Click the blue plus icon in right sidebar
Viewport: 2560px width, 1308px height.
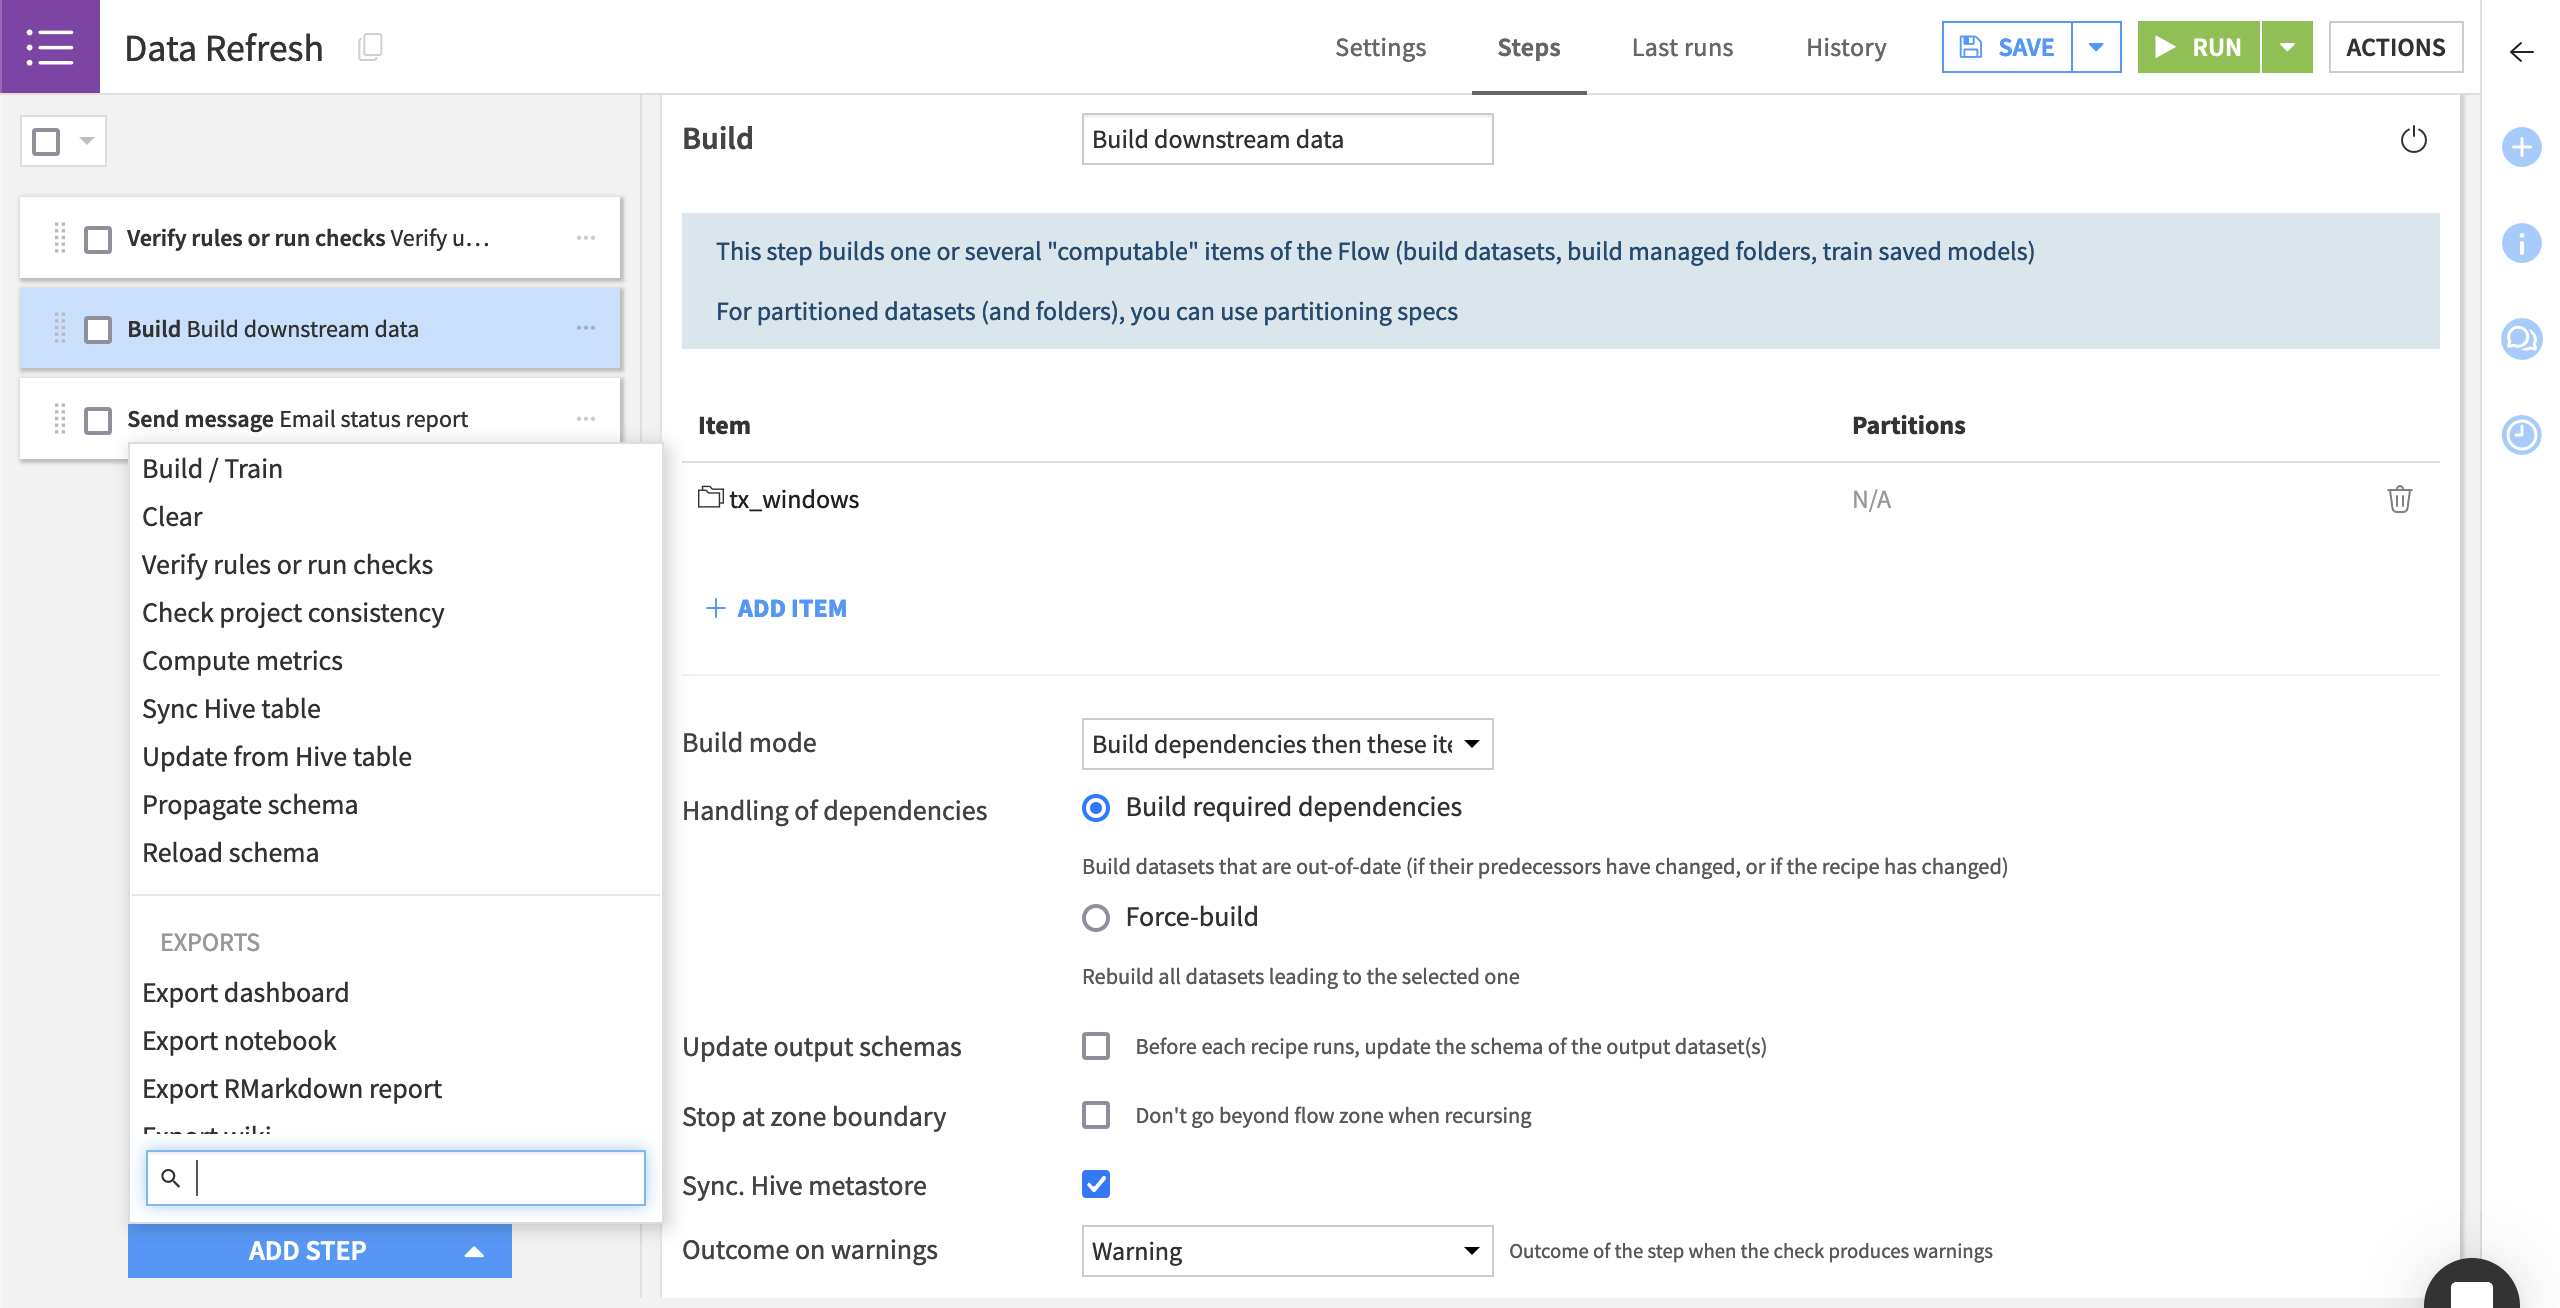(2521, 148)
